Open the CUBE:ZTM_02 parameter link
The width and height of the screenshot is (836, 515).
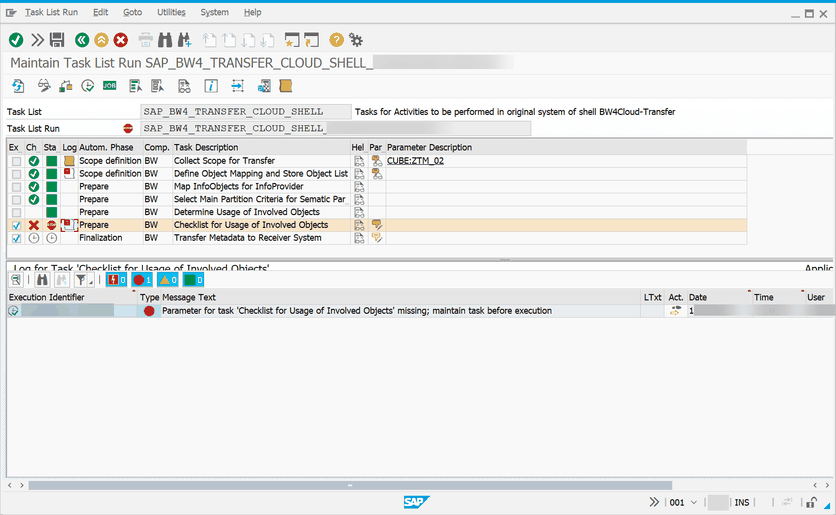click(x=415, y=160)
